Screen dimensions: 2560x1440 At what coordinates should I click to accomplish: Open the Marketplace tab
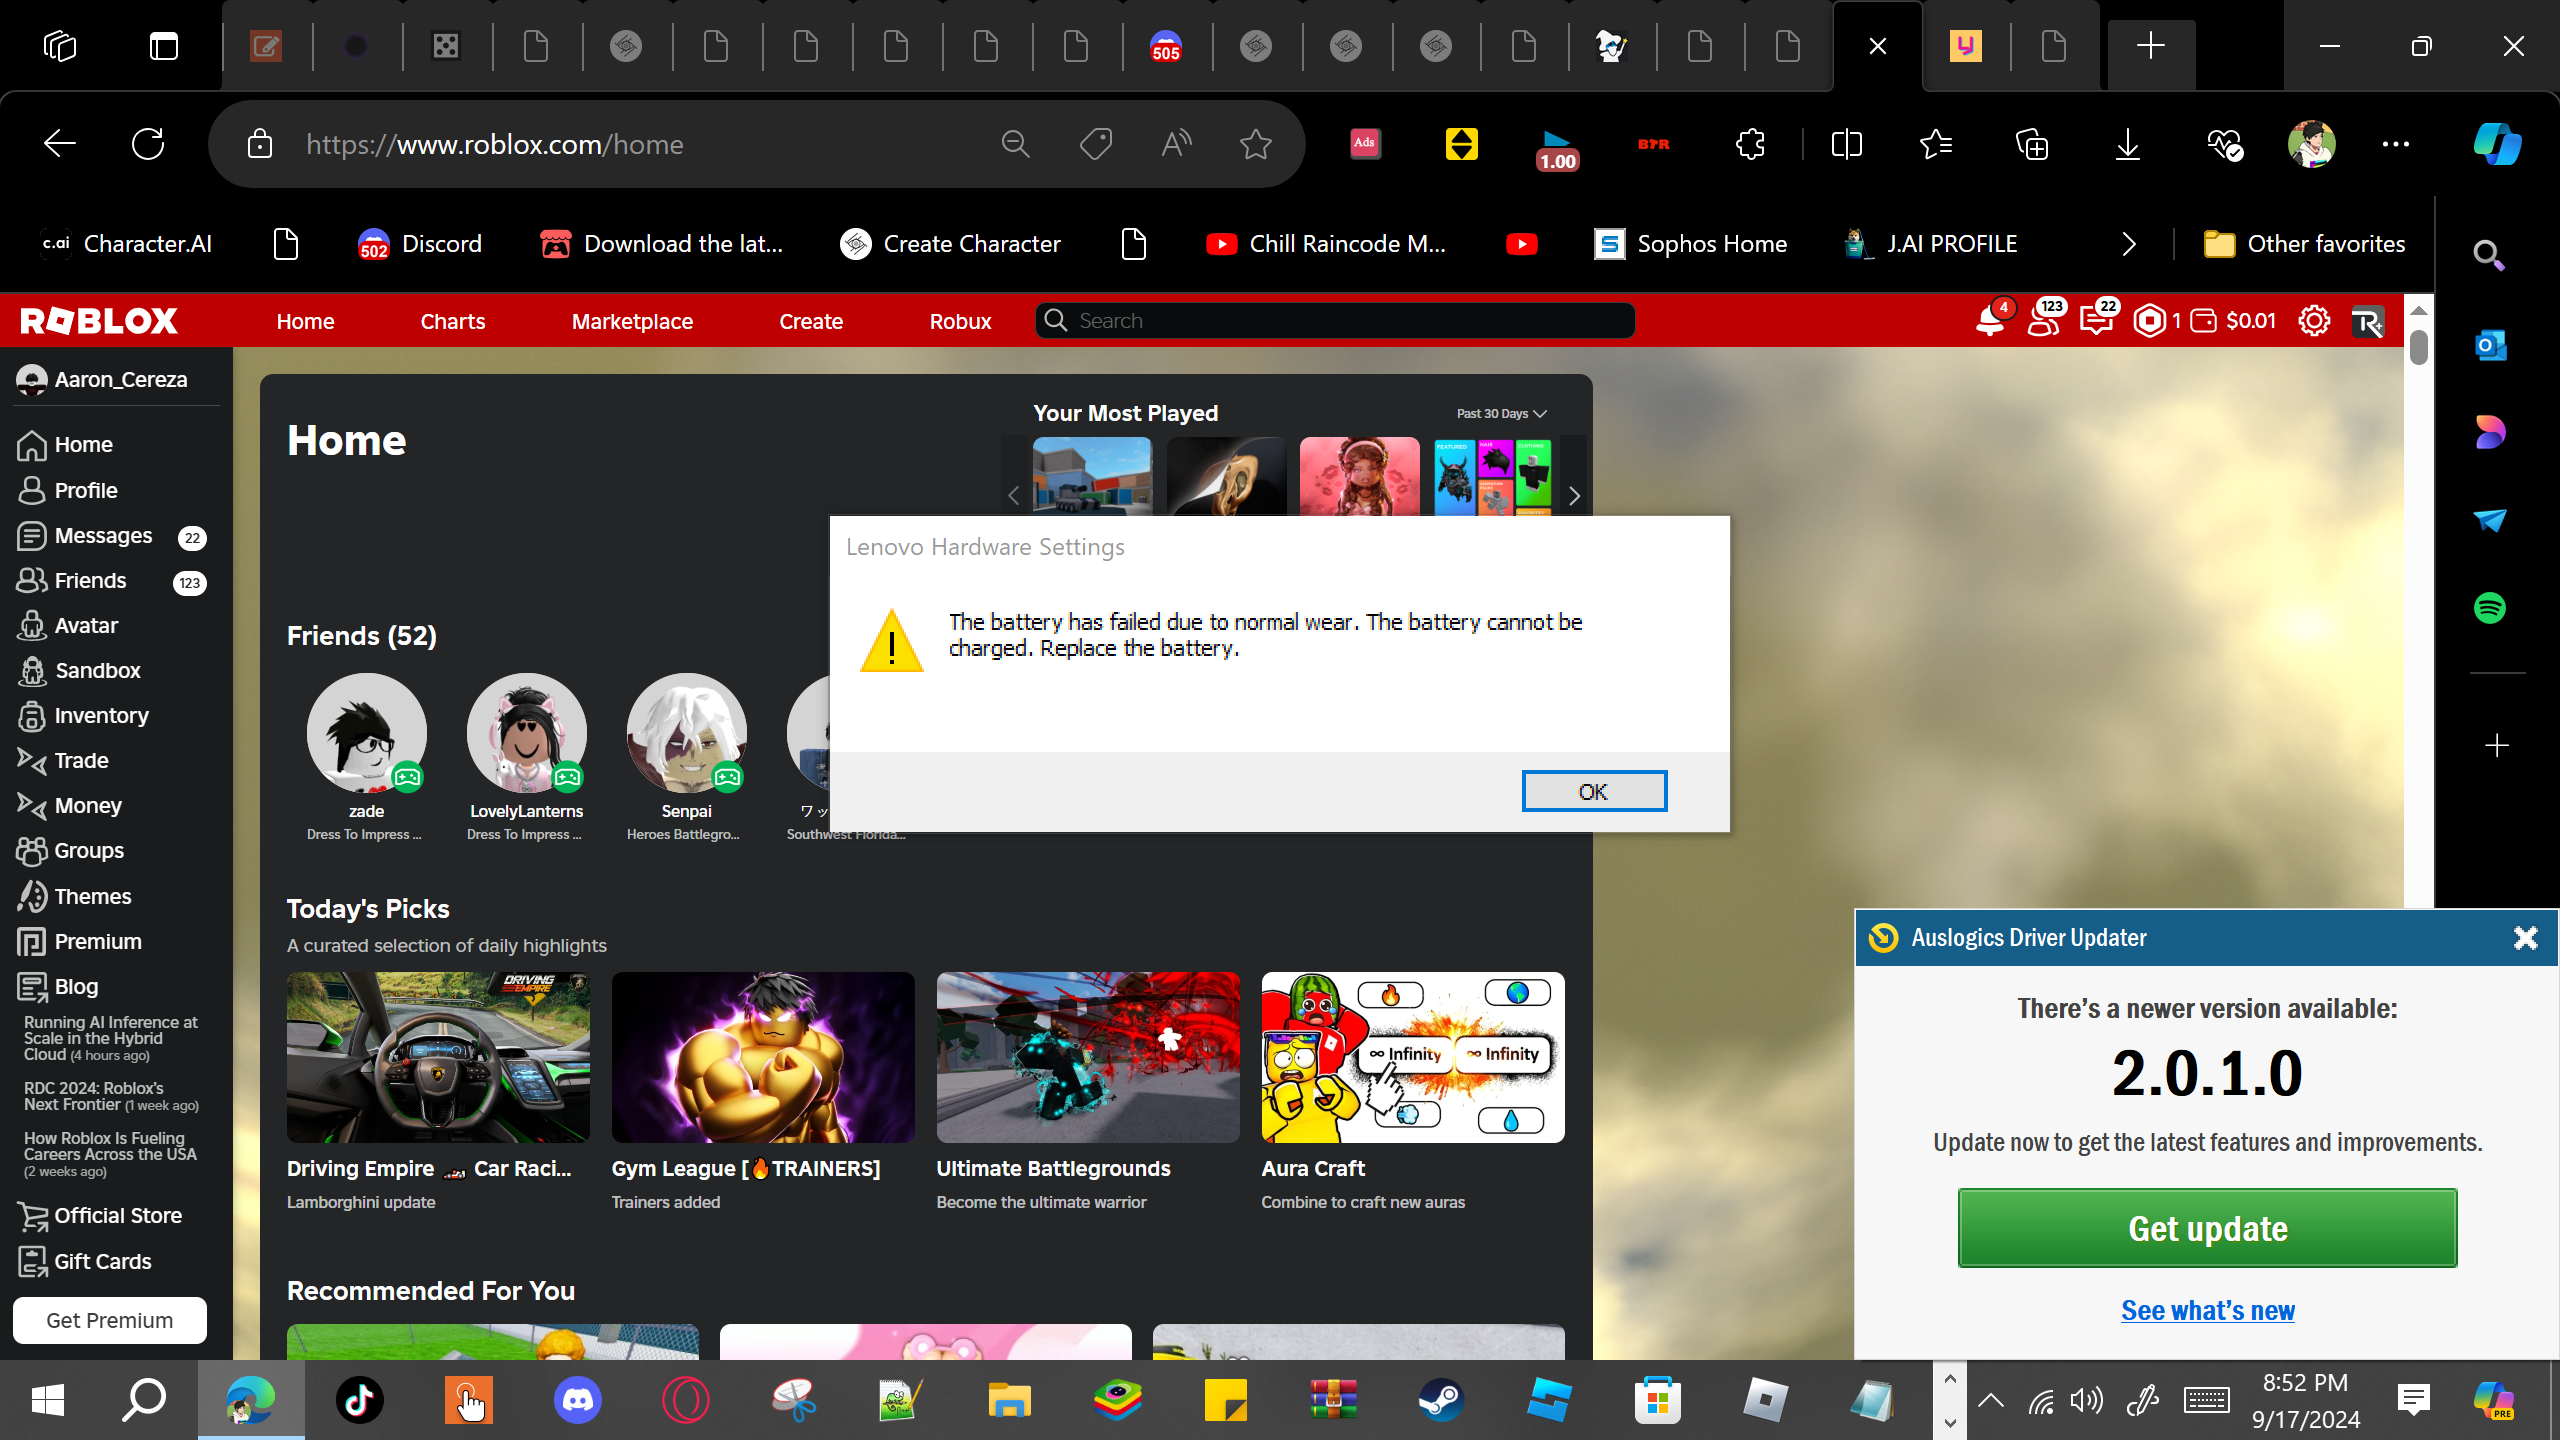click(632, 321)
